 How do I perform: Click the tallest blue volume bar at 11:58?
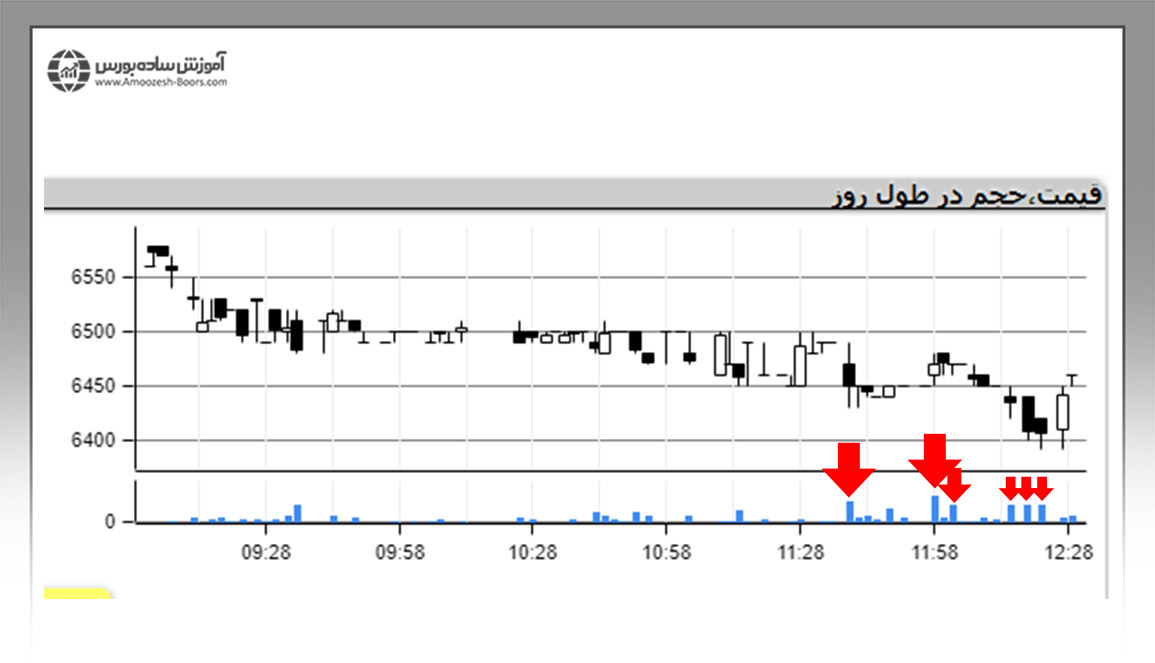point(935,509)
